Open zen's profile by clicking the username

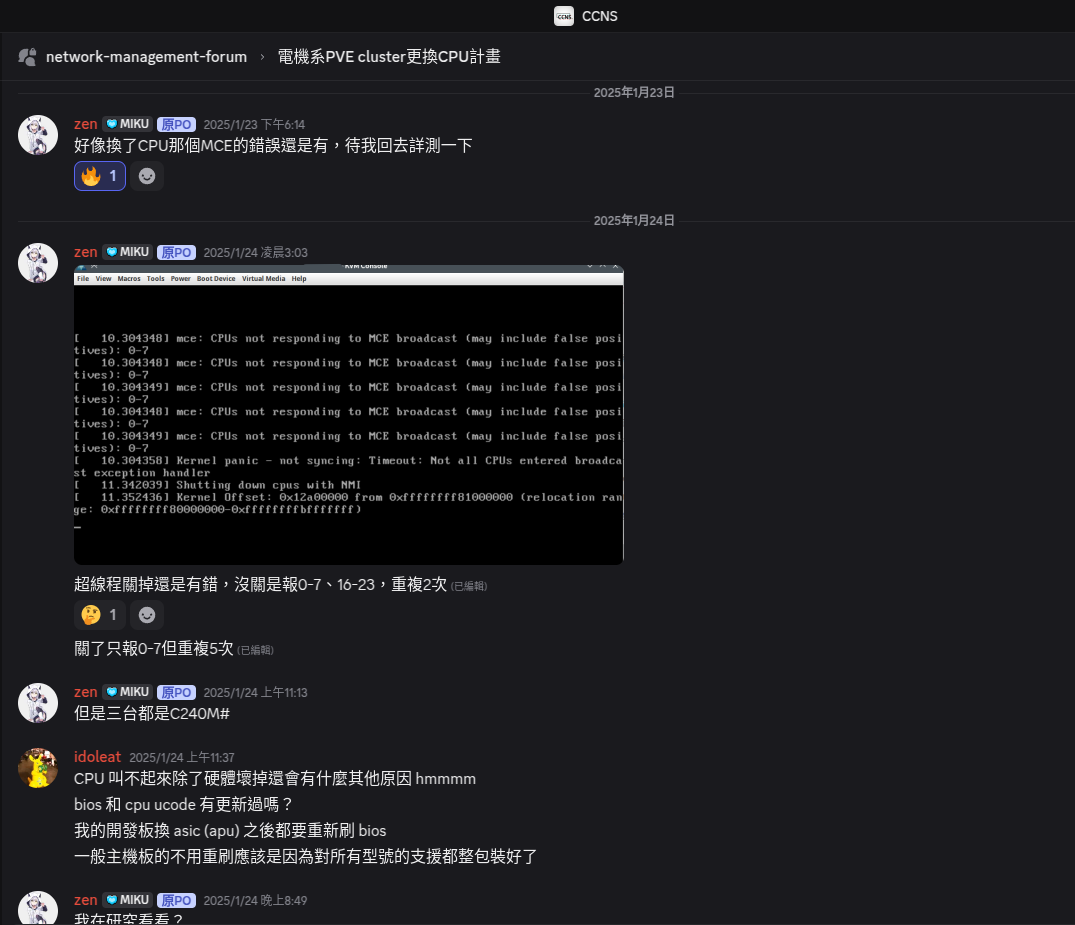tap(85, 124)
